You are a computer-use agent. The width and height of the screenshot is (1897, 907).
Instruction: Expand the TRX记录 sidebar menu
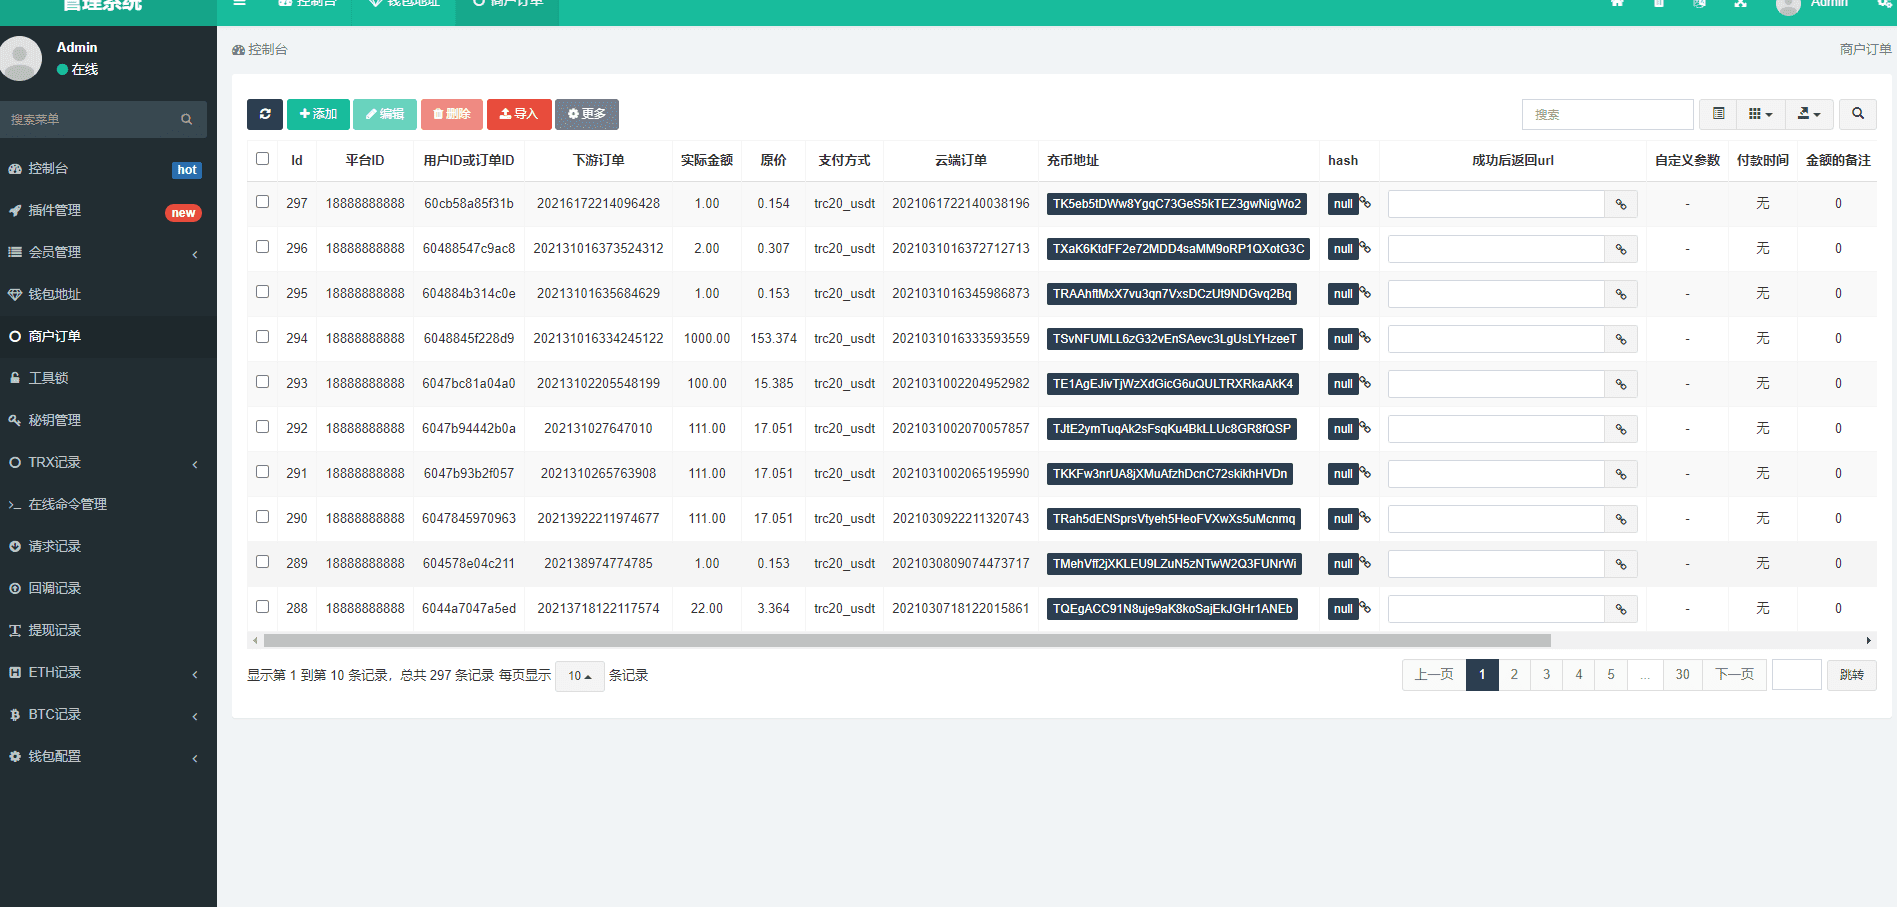point(55,462)
